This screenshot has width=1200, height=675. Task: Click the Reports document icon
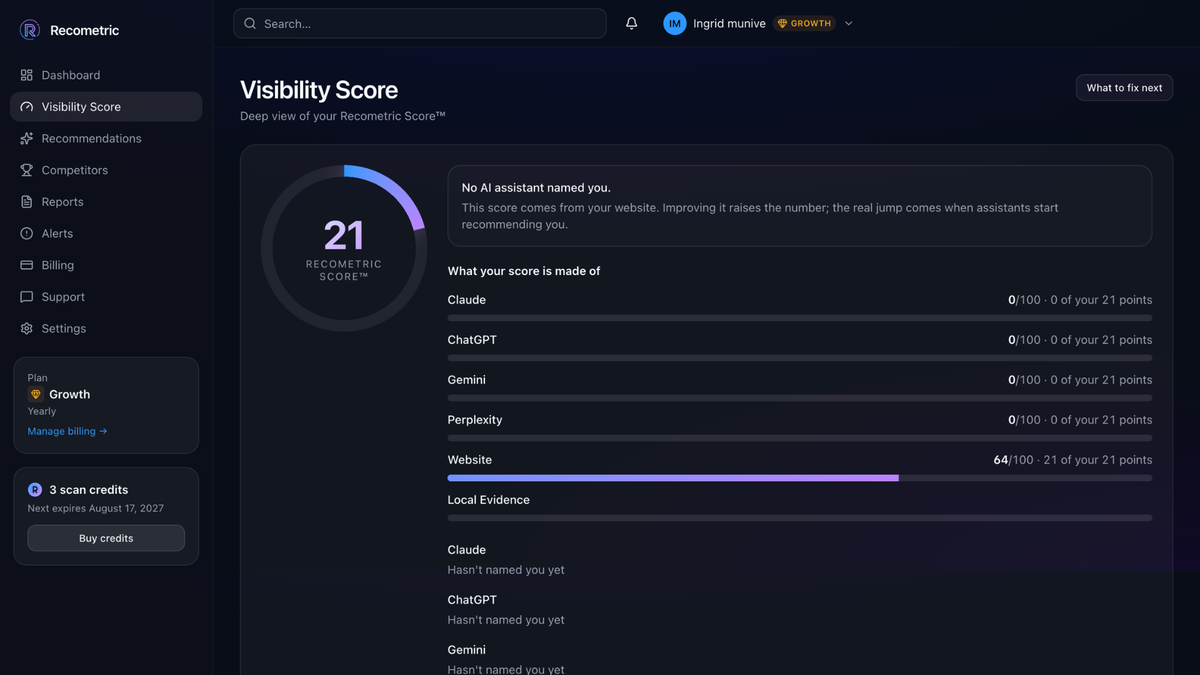tap(27, 202)
